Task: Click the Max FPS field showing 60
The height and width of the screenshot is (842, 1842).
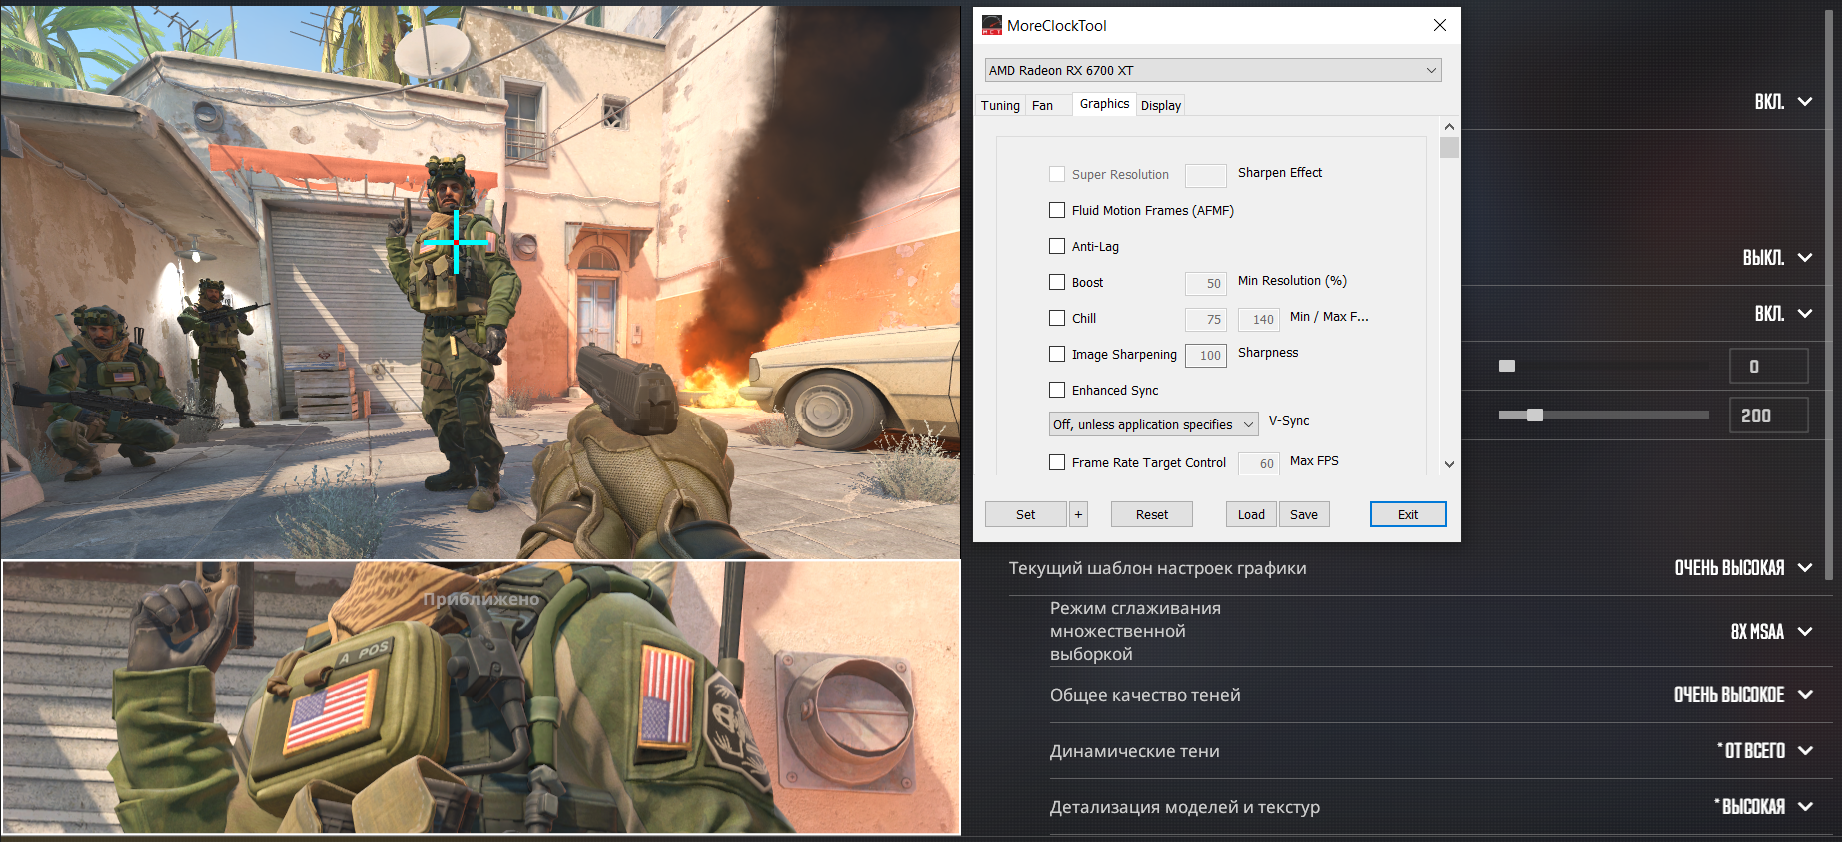Action: 1259,463
